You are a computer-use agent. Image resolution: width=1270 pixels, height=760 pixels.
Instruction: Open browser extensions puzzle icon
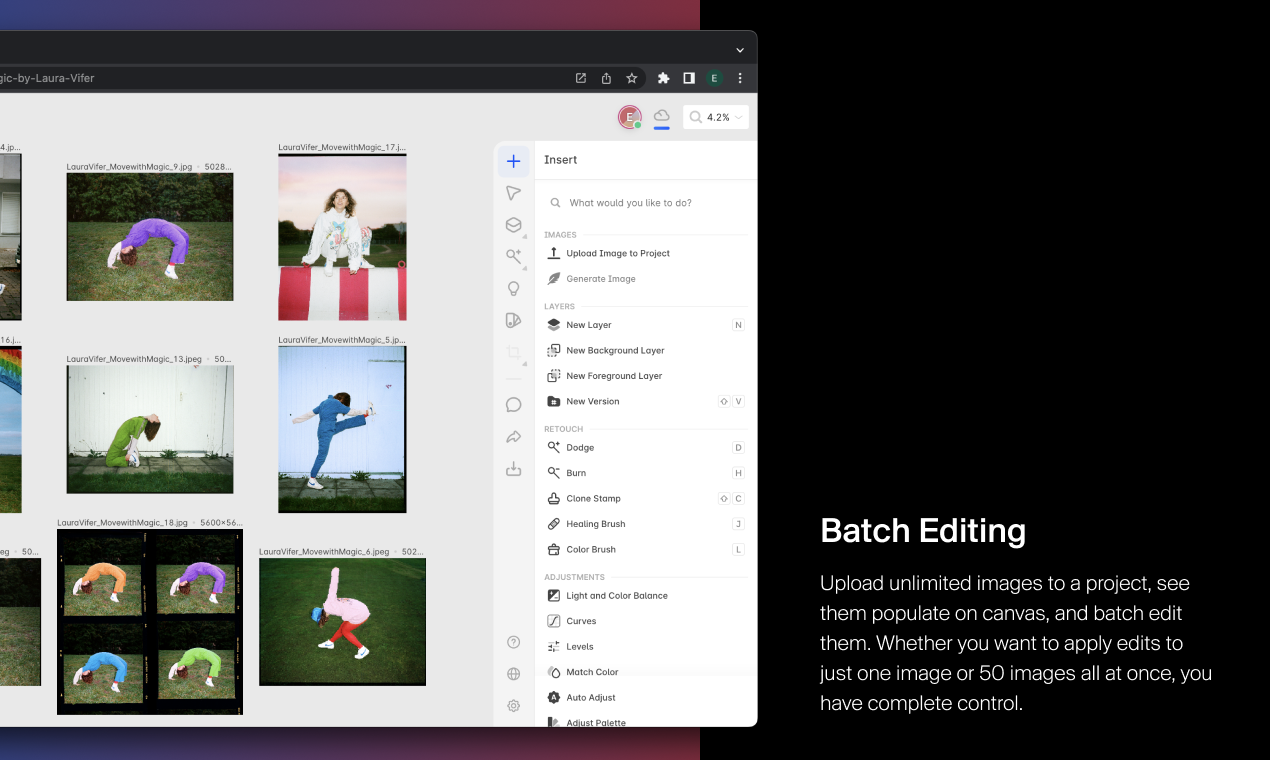click(663, 78)
